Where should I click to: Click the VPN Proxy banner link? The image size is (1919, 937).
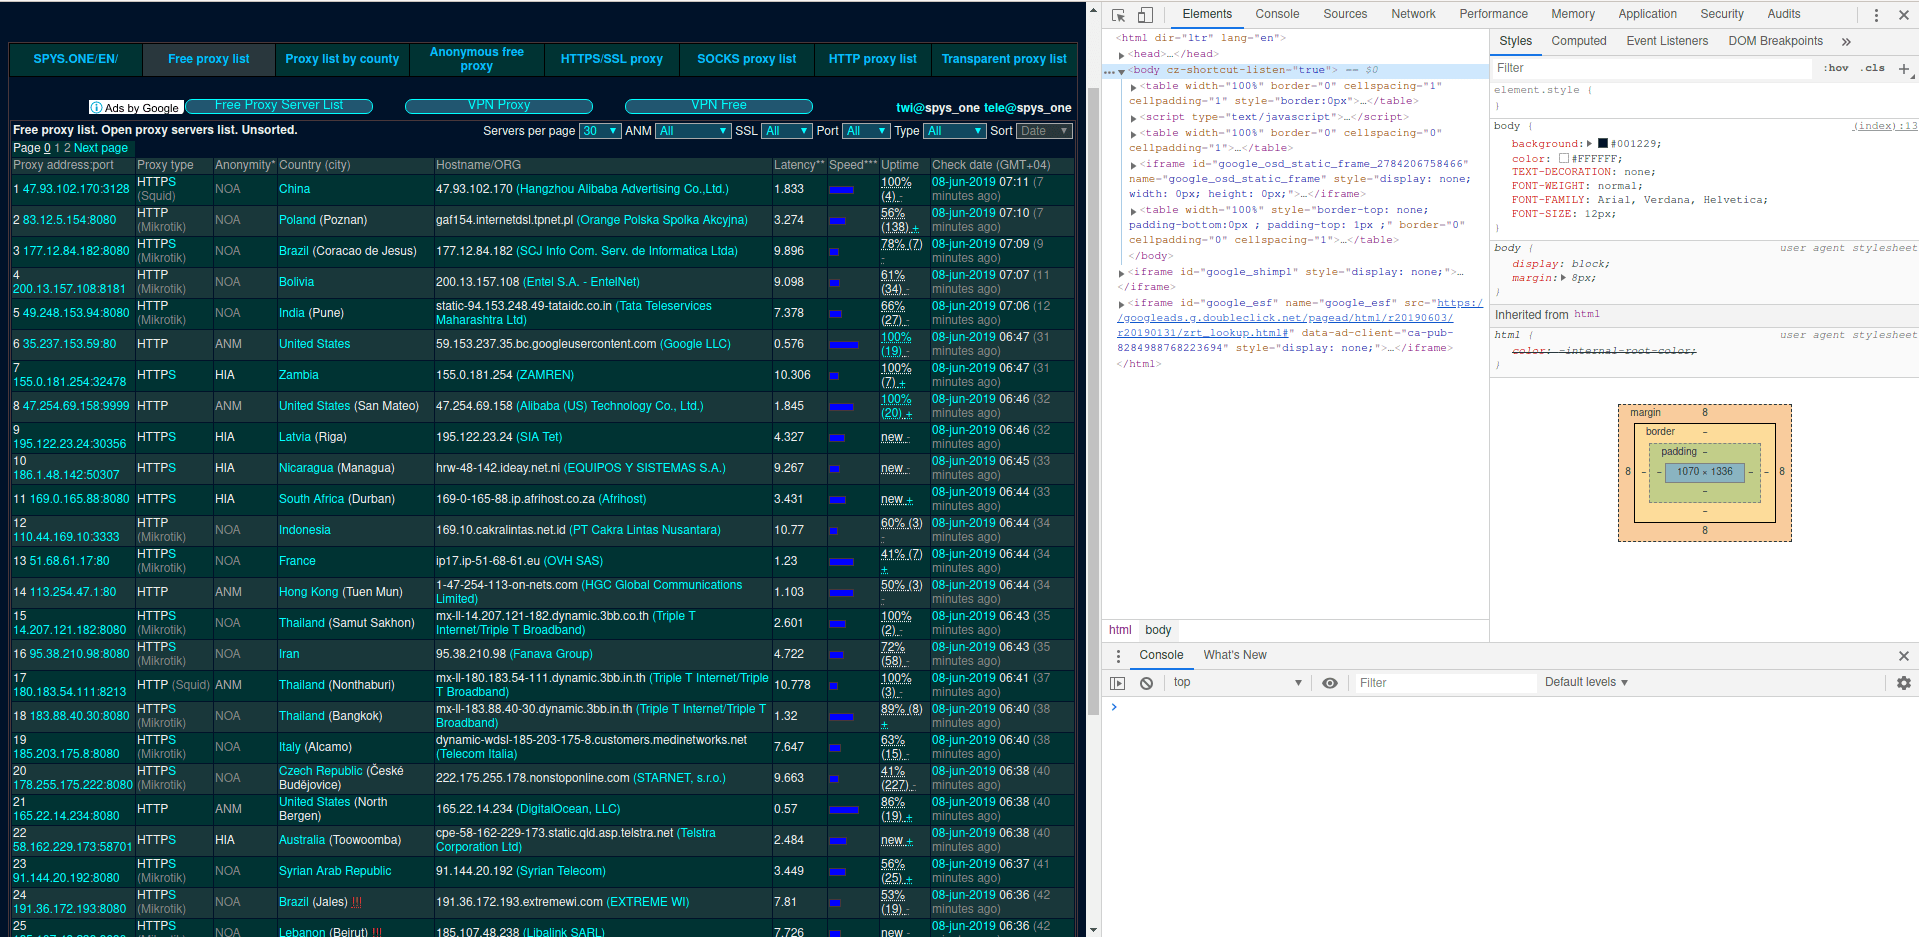(x=499, y=105)
